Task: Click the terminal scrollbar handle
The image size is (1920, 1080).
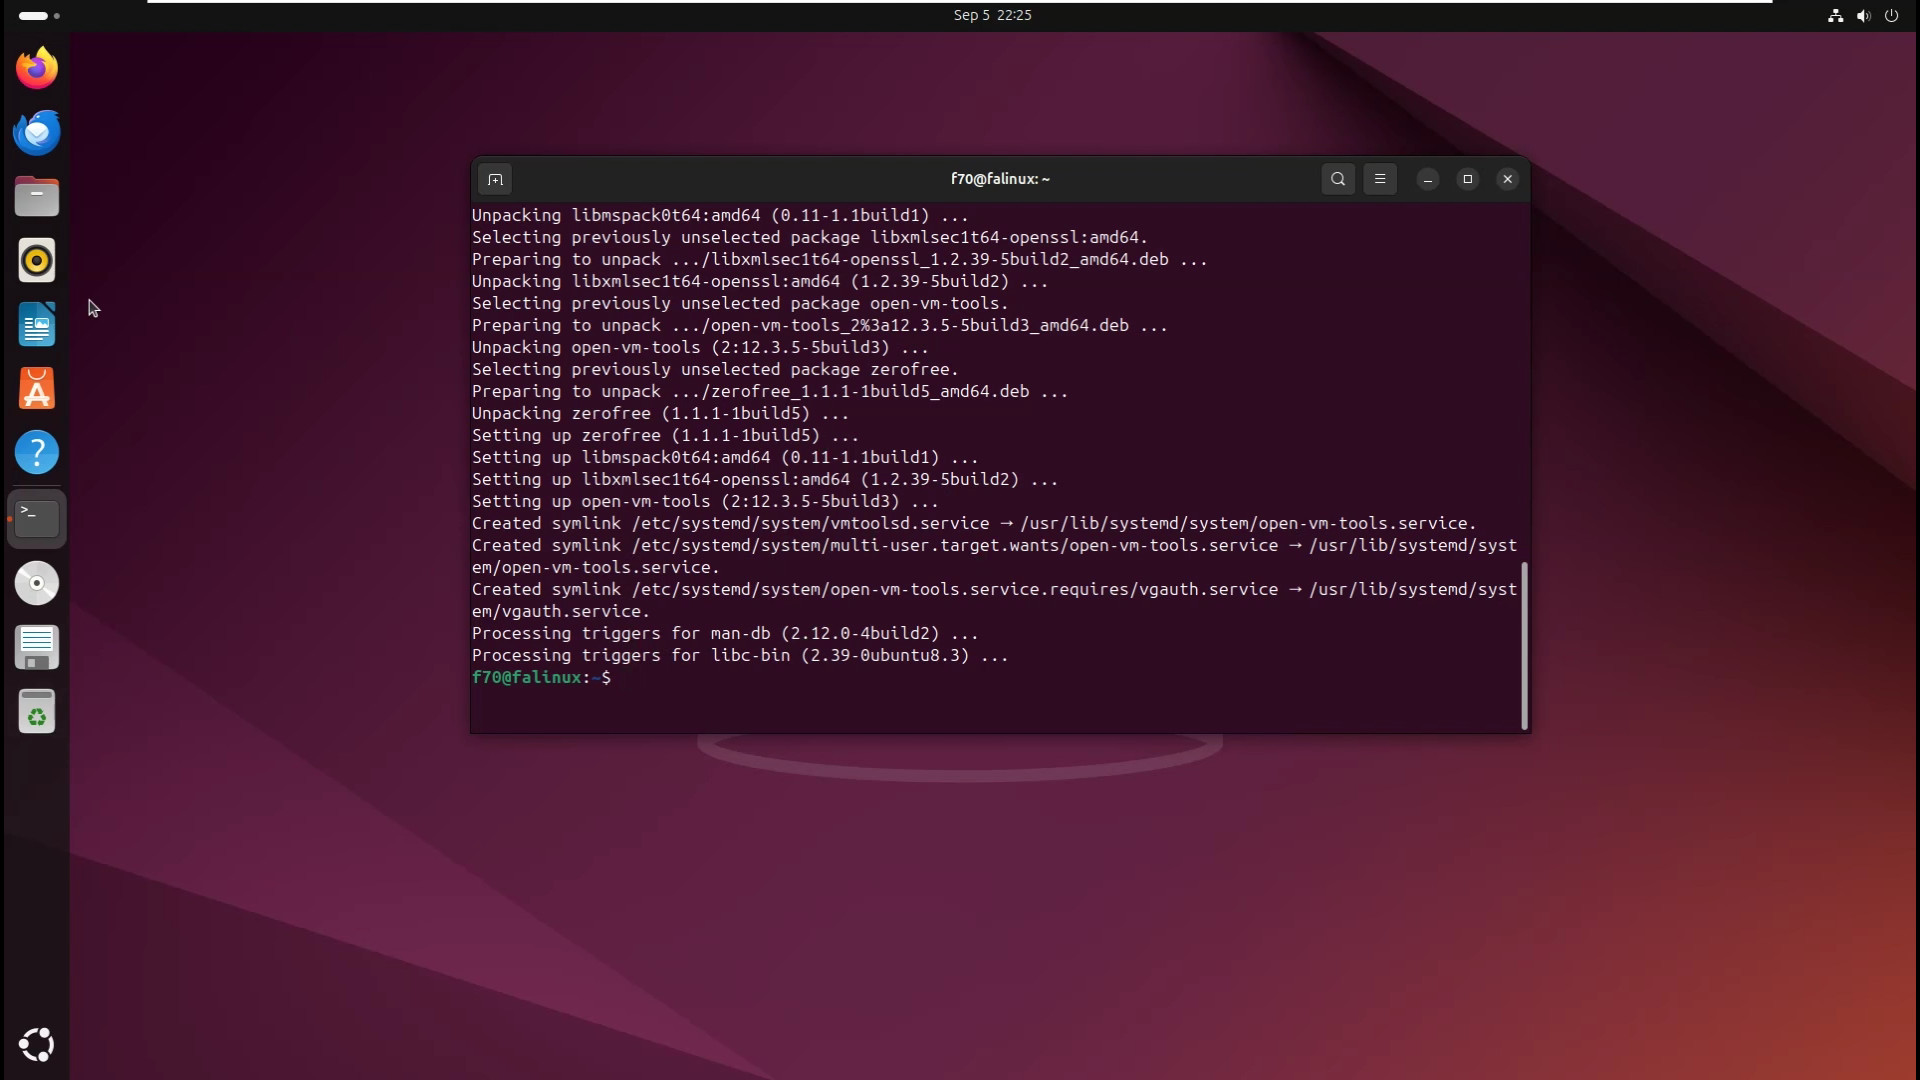Action: [x=1524, y=646]
